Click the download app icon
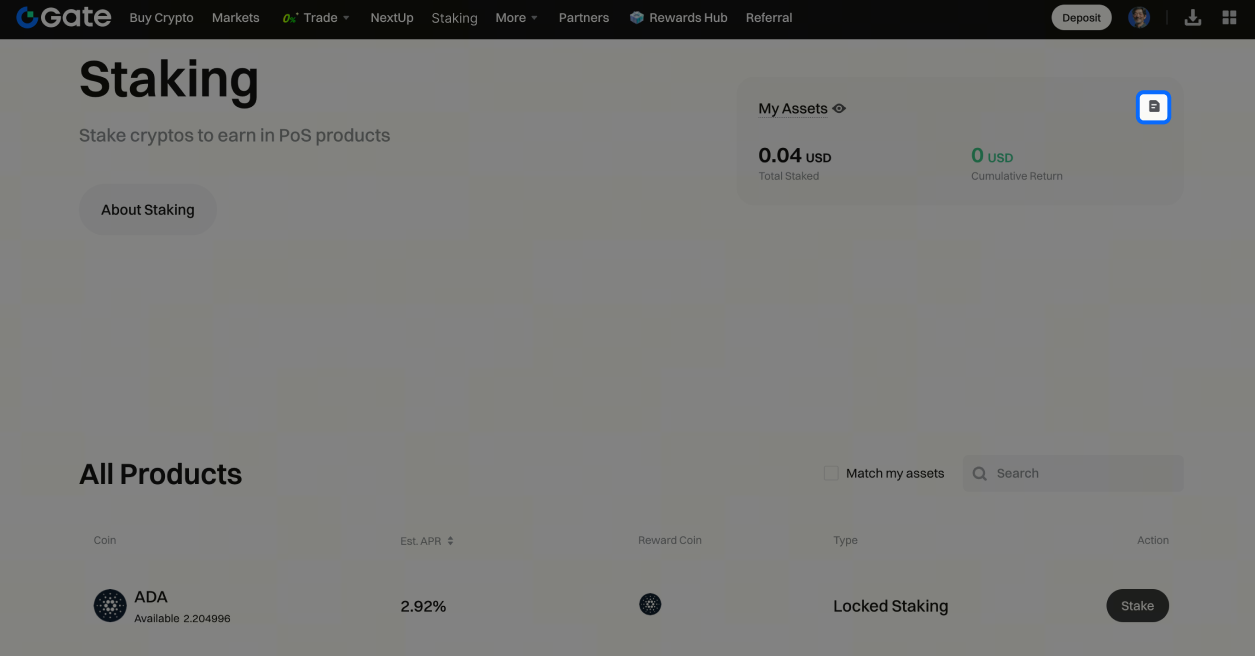The image size is (1255, 656). tap(1192, 17)
